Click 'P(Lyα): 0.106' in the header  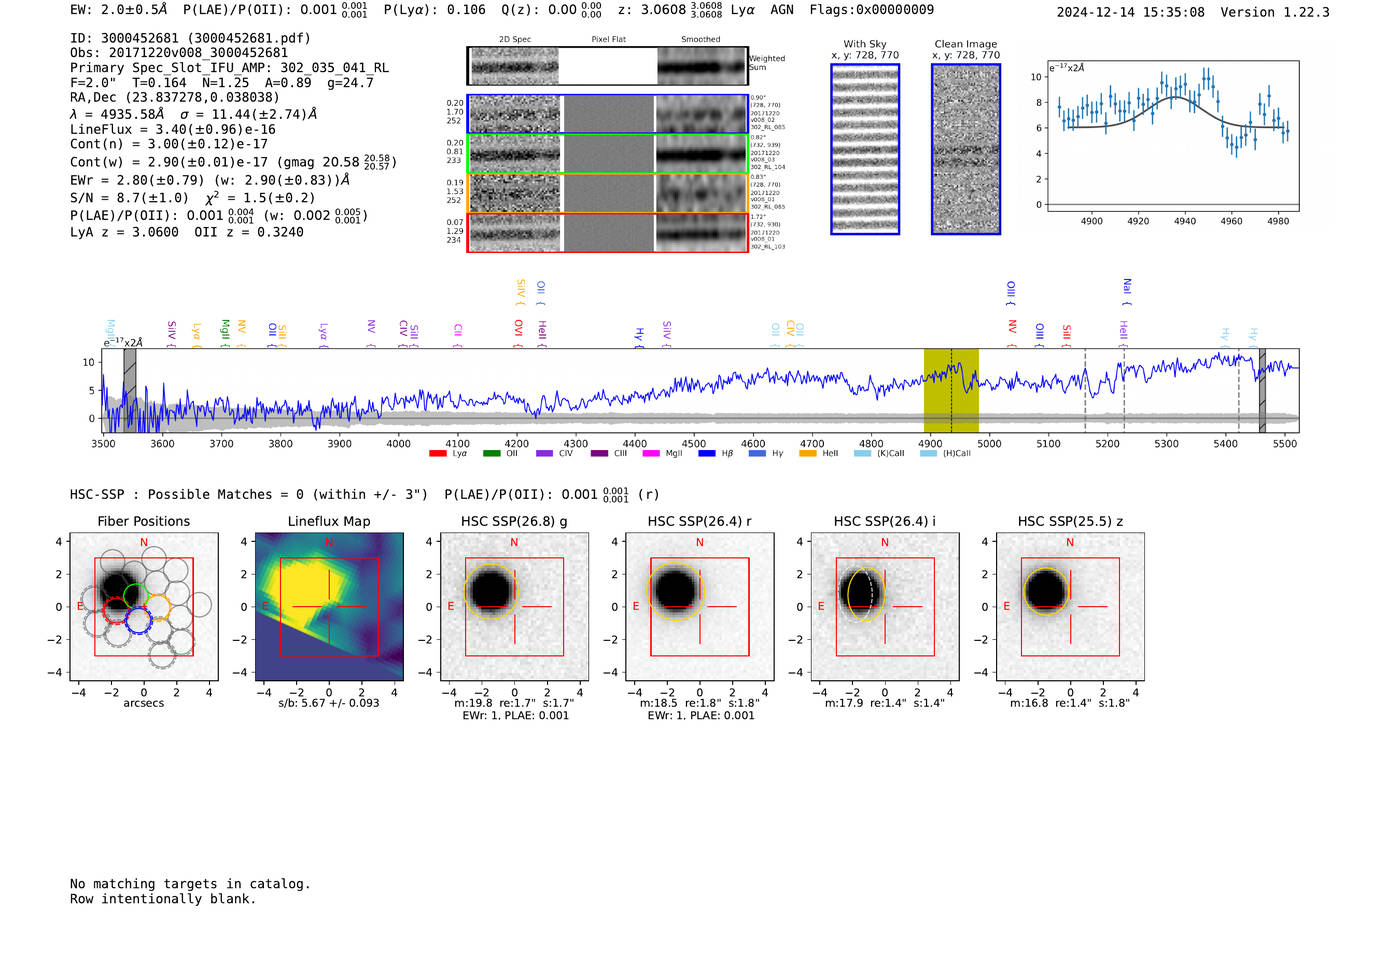(x=435, y=9)
